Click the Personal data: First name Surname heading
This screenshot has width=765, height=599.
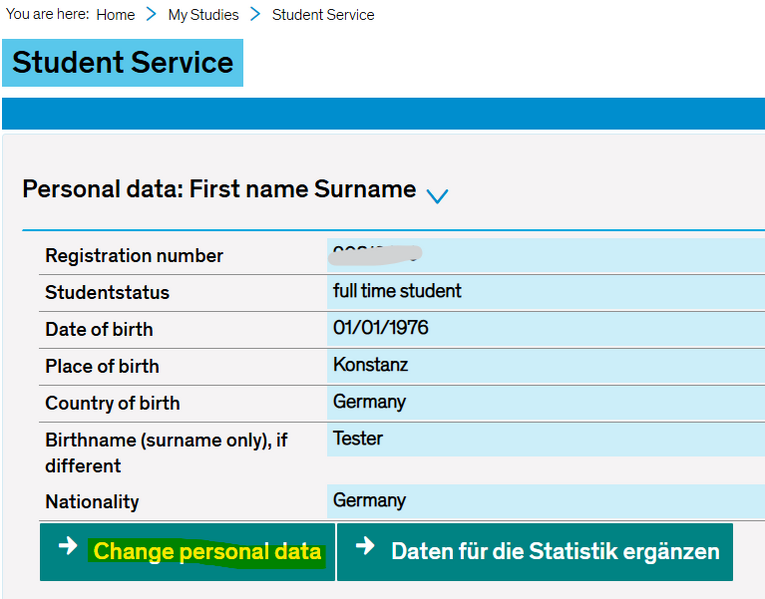(219, 189)
